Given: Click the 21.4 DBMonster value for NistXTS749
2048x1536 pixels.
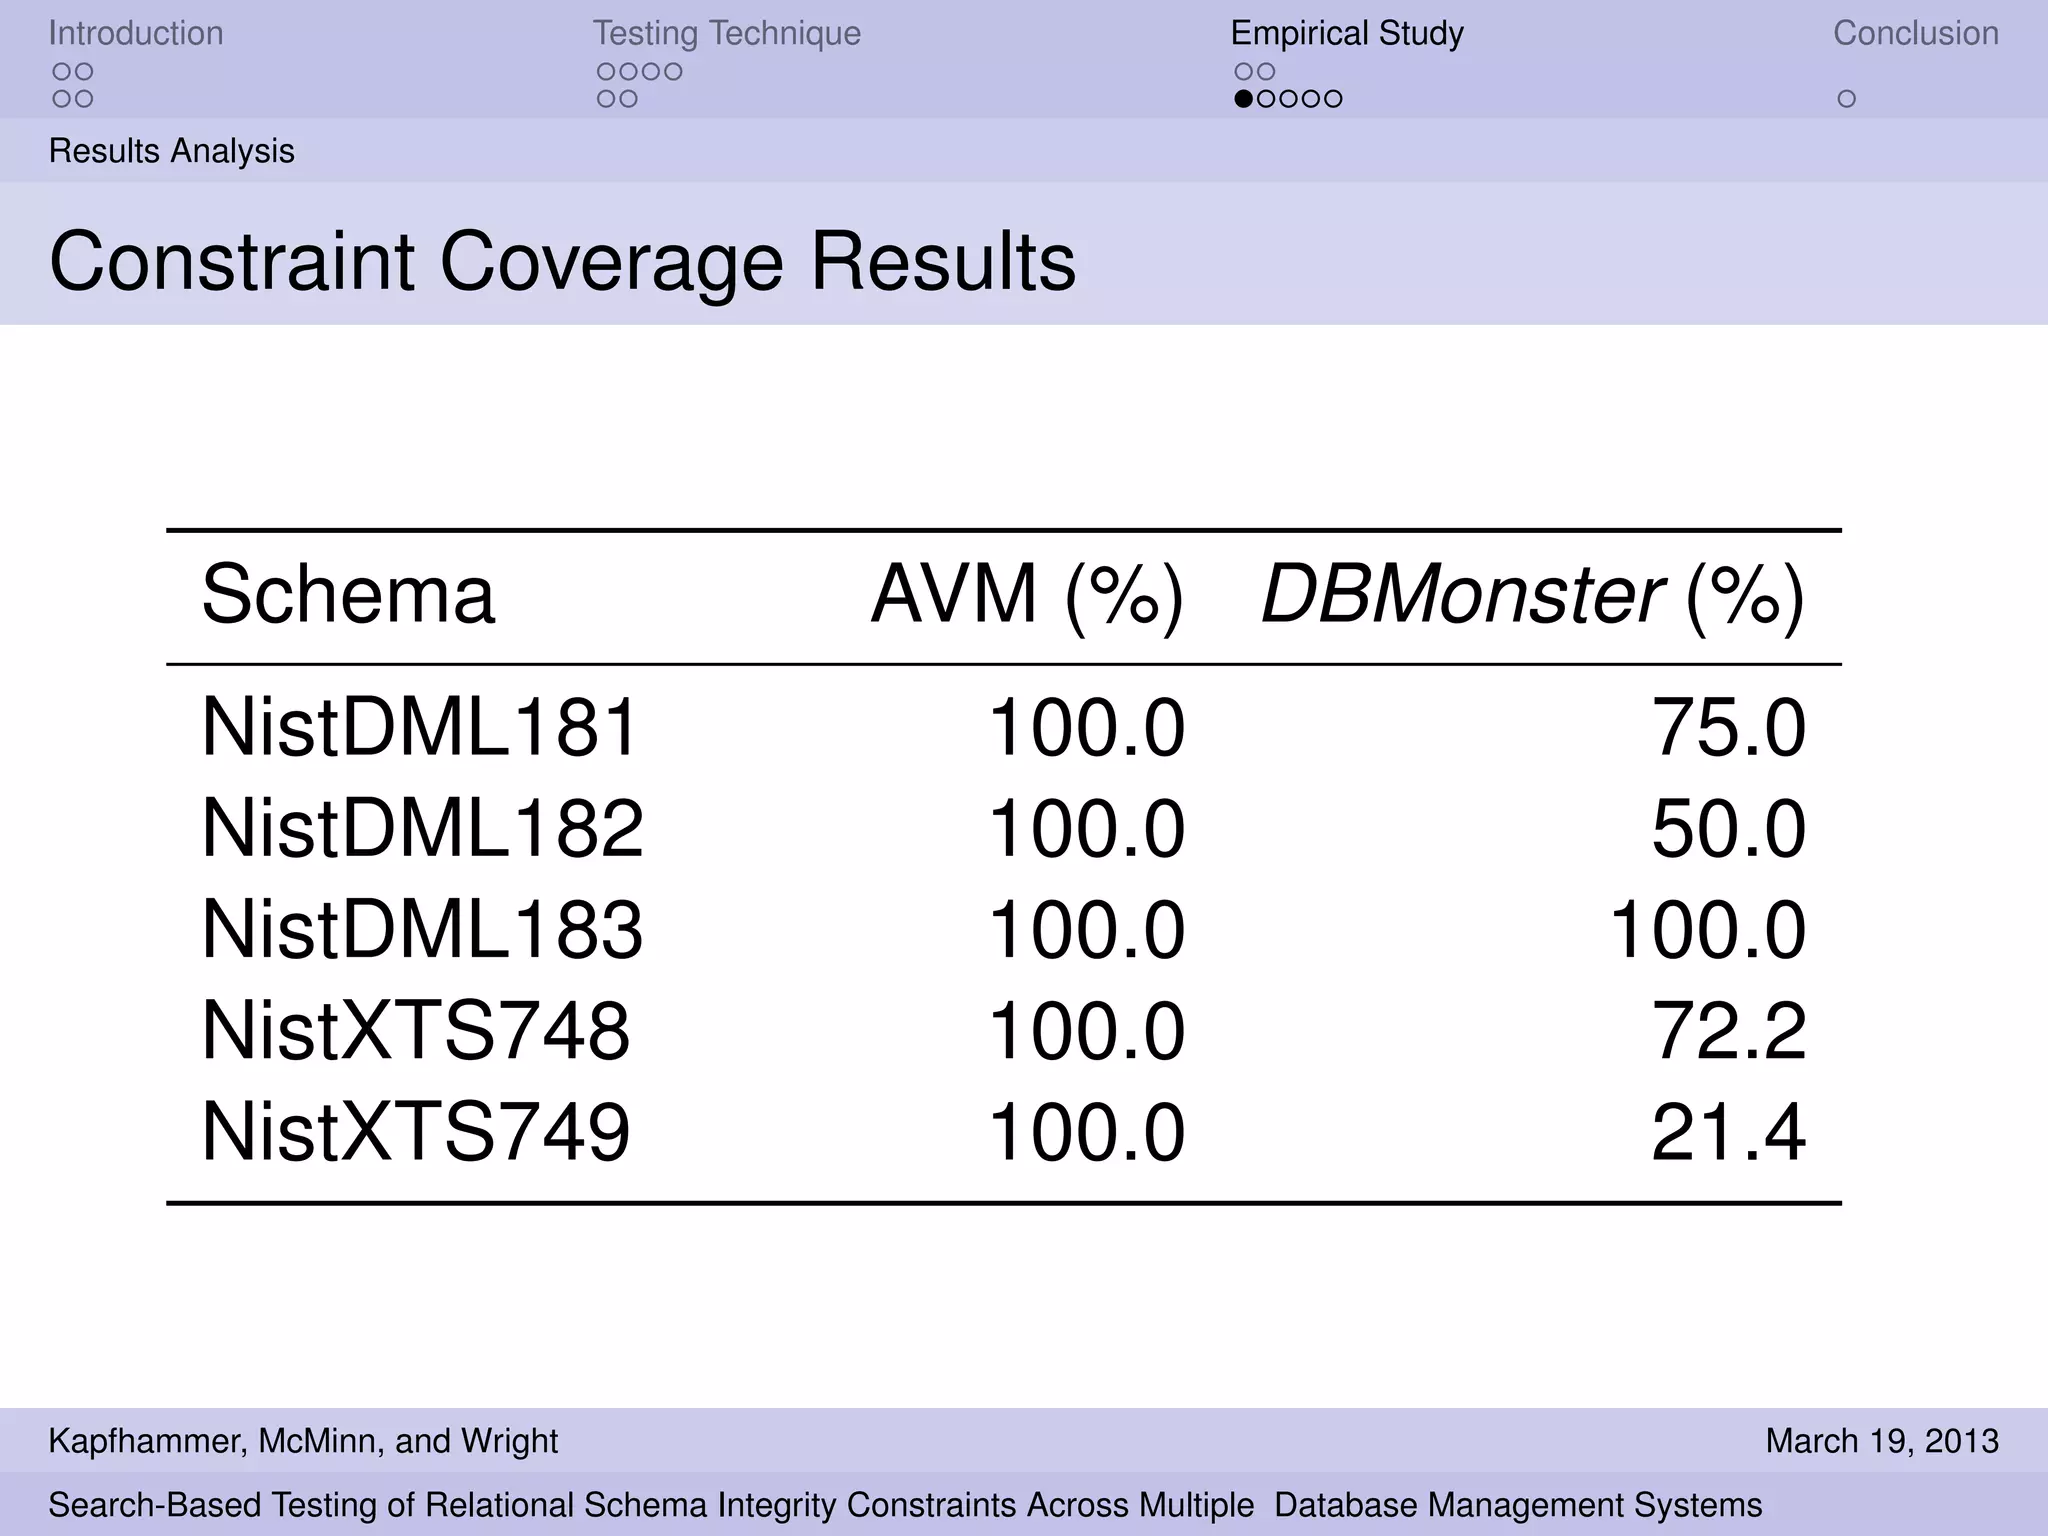Looking at the screenshot, I should click(1729, 1133).
